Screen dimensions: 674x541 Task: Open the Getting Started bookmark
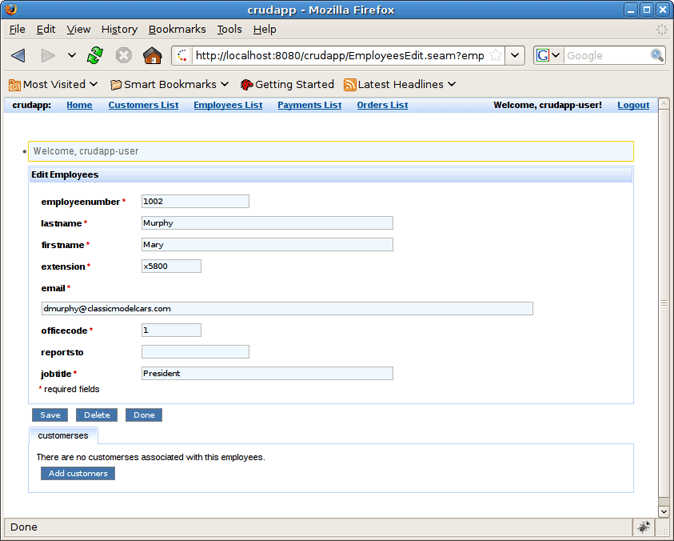tap(286, 85)
